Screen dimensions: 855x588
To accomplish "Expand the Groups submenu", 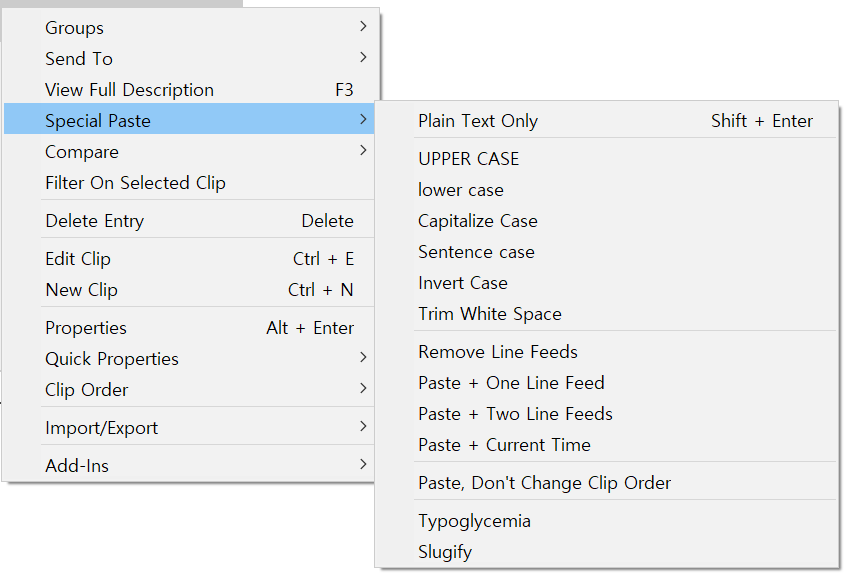I will tap(75, 28).
